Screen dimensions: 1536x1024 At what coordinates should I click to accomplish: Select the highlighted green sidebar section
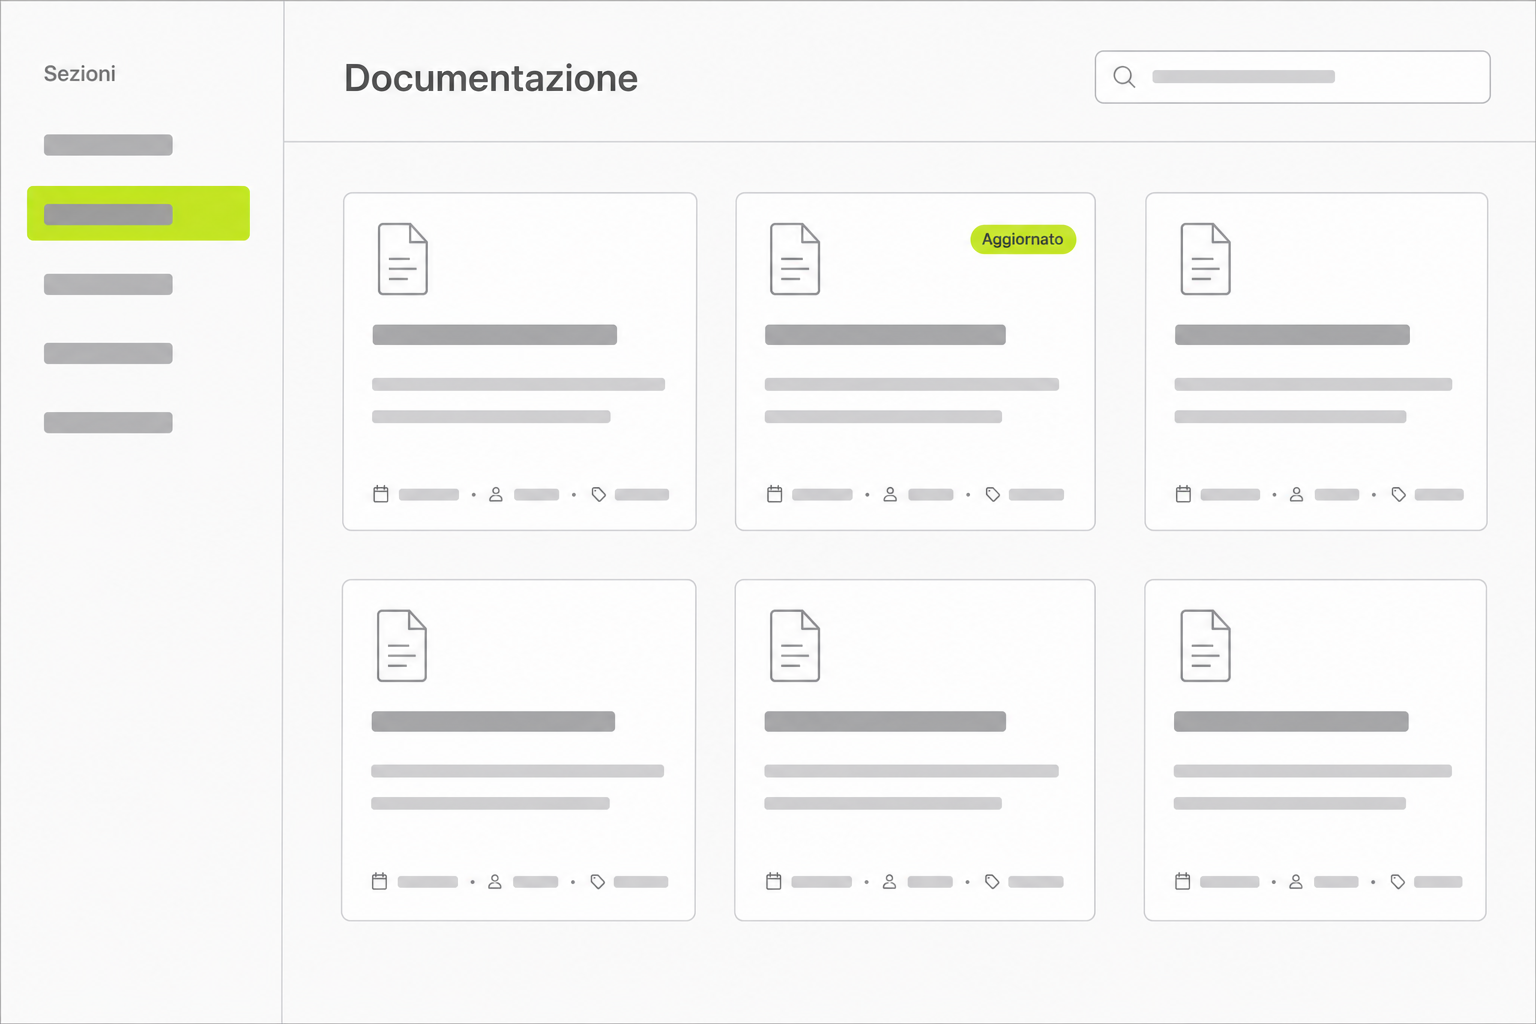point(138,213)
